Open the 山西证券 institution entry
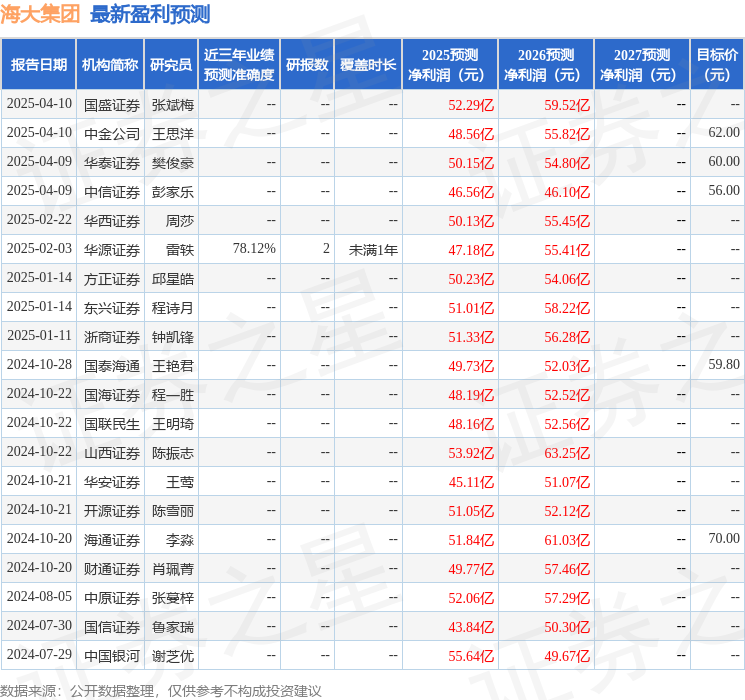The width and height of the screenshot is (745, 700). click(112, 453)
